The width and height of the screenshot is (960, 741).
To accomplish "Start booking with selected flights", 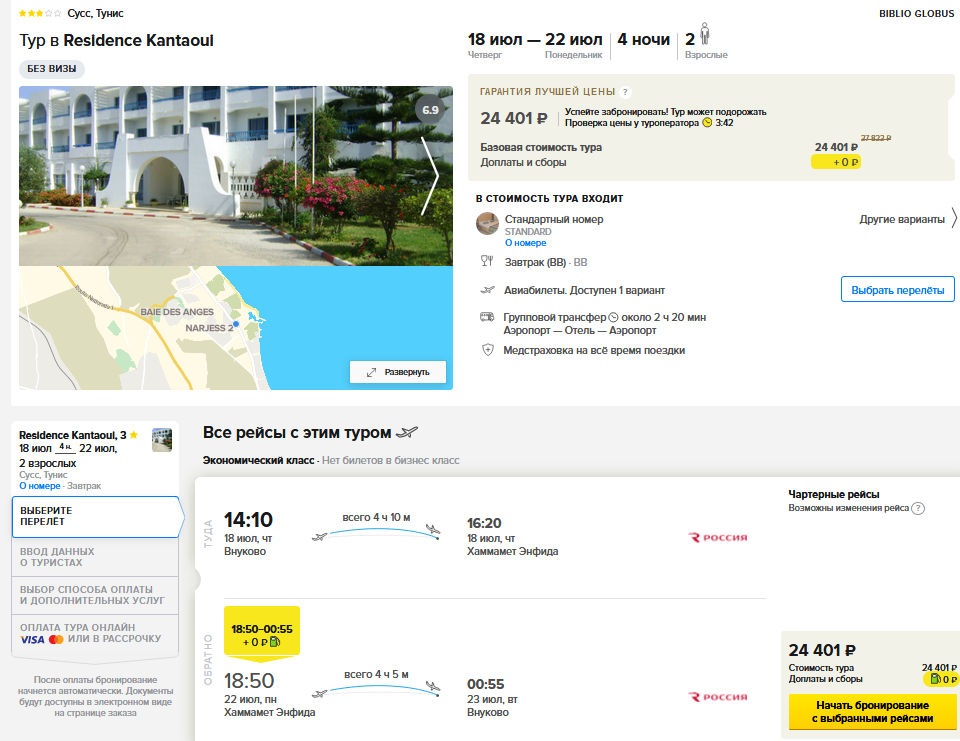I will click(872, 712).
